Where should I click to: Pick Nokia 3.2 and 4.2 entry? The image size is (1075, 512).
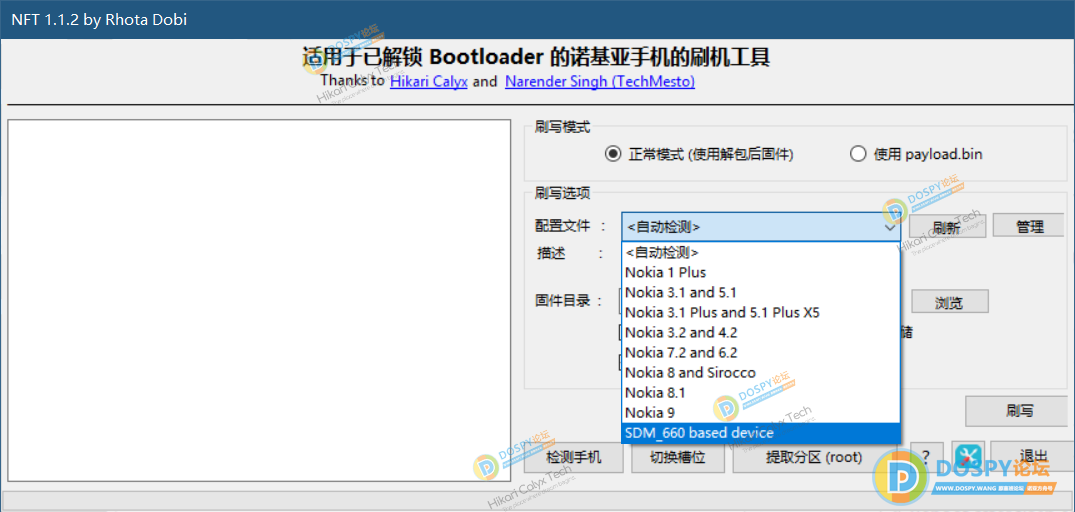tap(760, 332)
